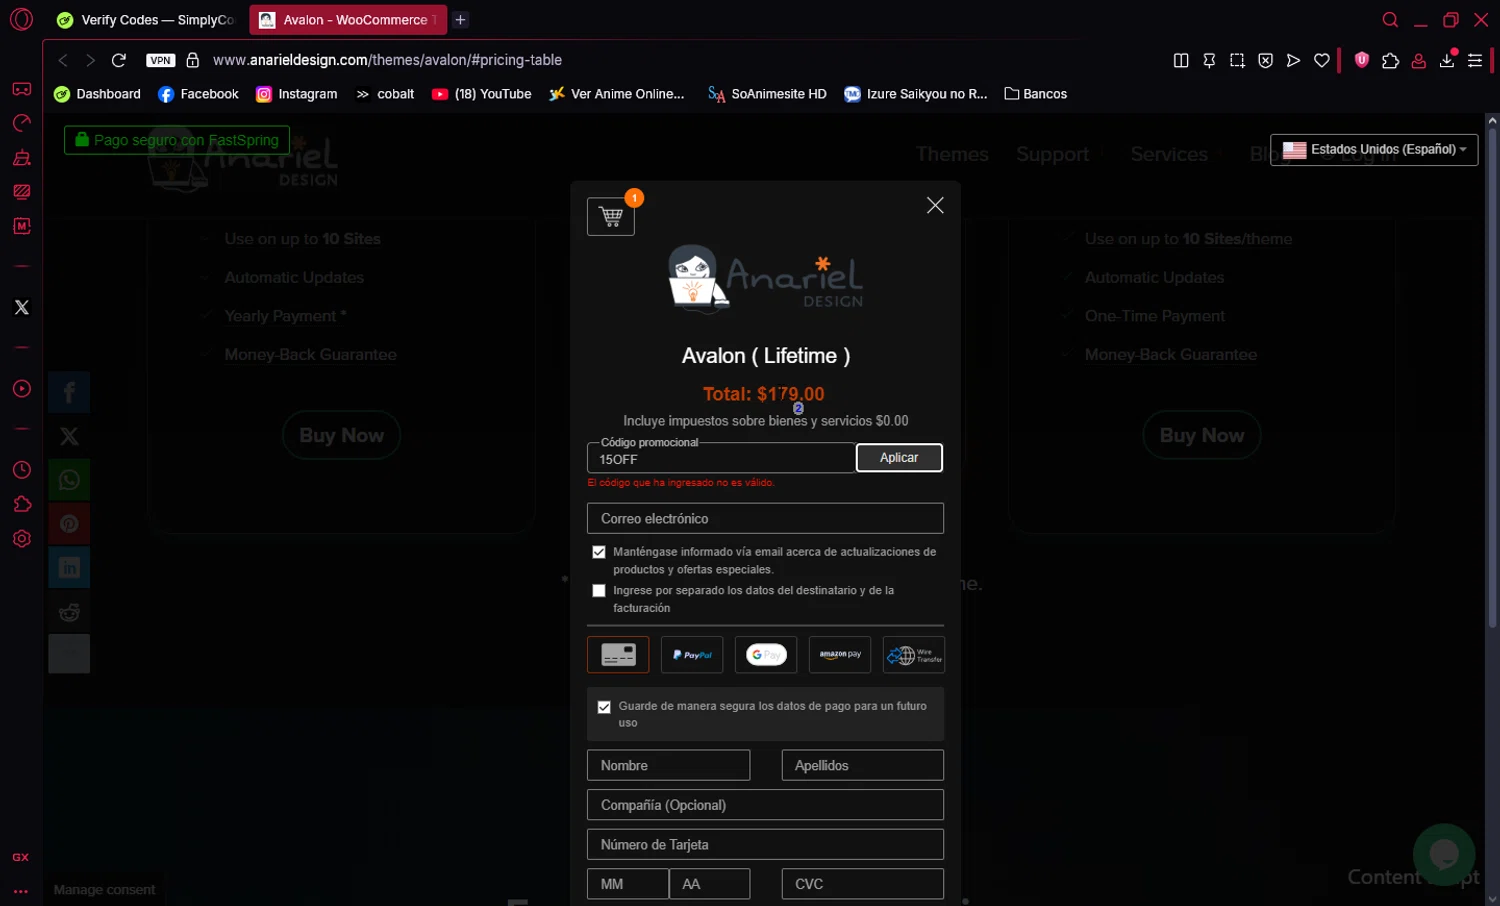Click the Nombre field
Screen dimensions: 1500x906
click(x=668, y=765)
